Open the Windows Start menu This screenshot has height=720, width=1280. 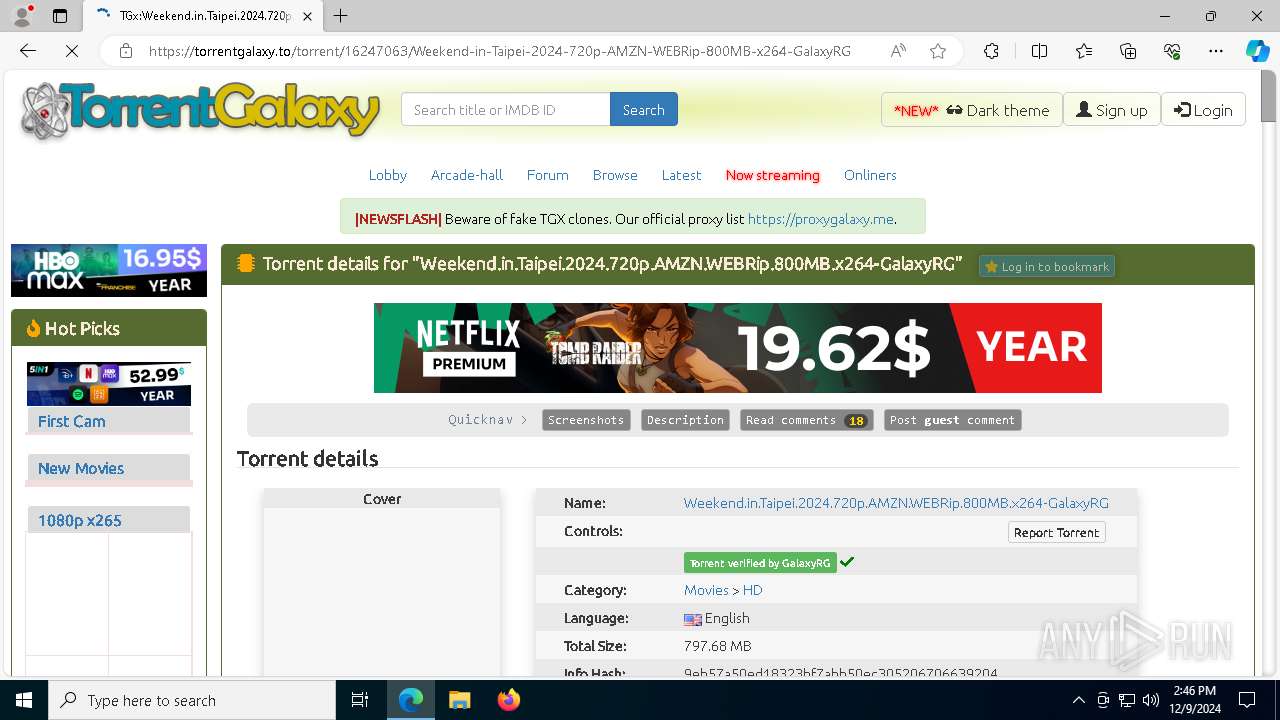point(24,700)
